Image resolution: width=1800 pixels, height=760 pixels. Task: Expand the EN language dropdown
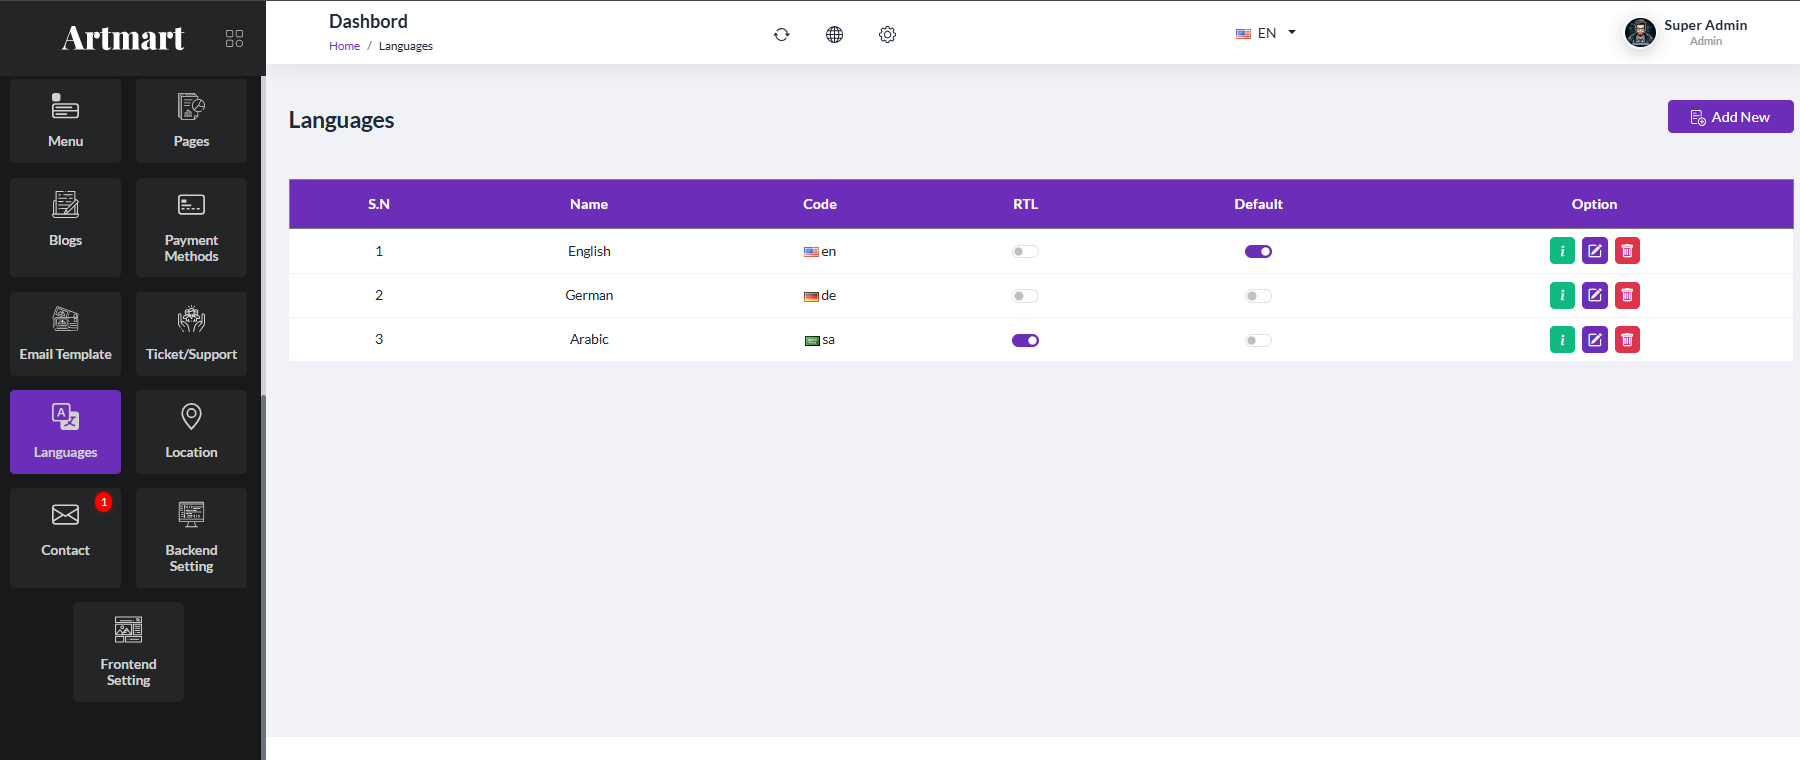coord(1266,33)
